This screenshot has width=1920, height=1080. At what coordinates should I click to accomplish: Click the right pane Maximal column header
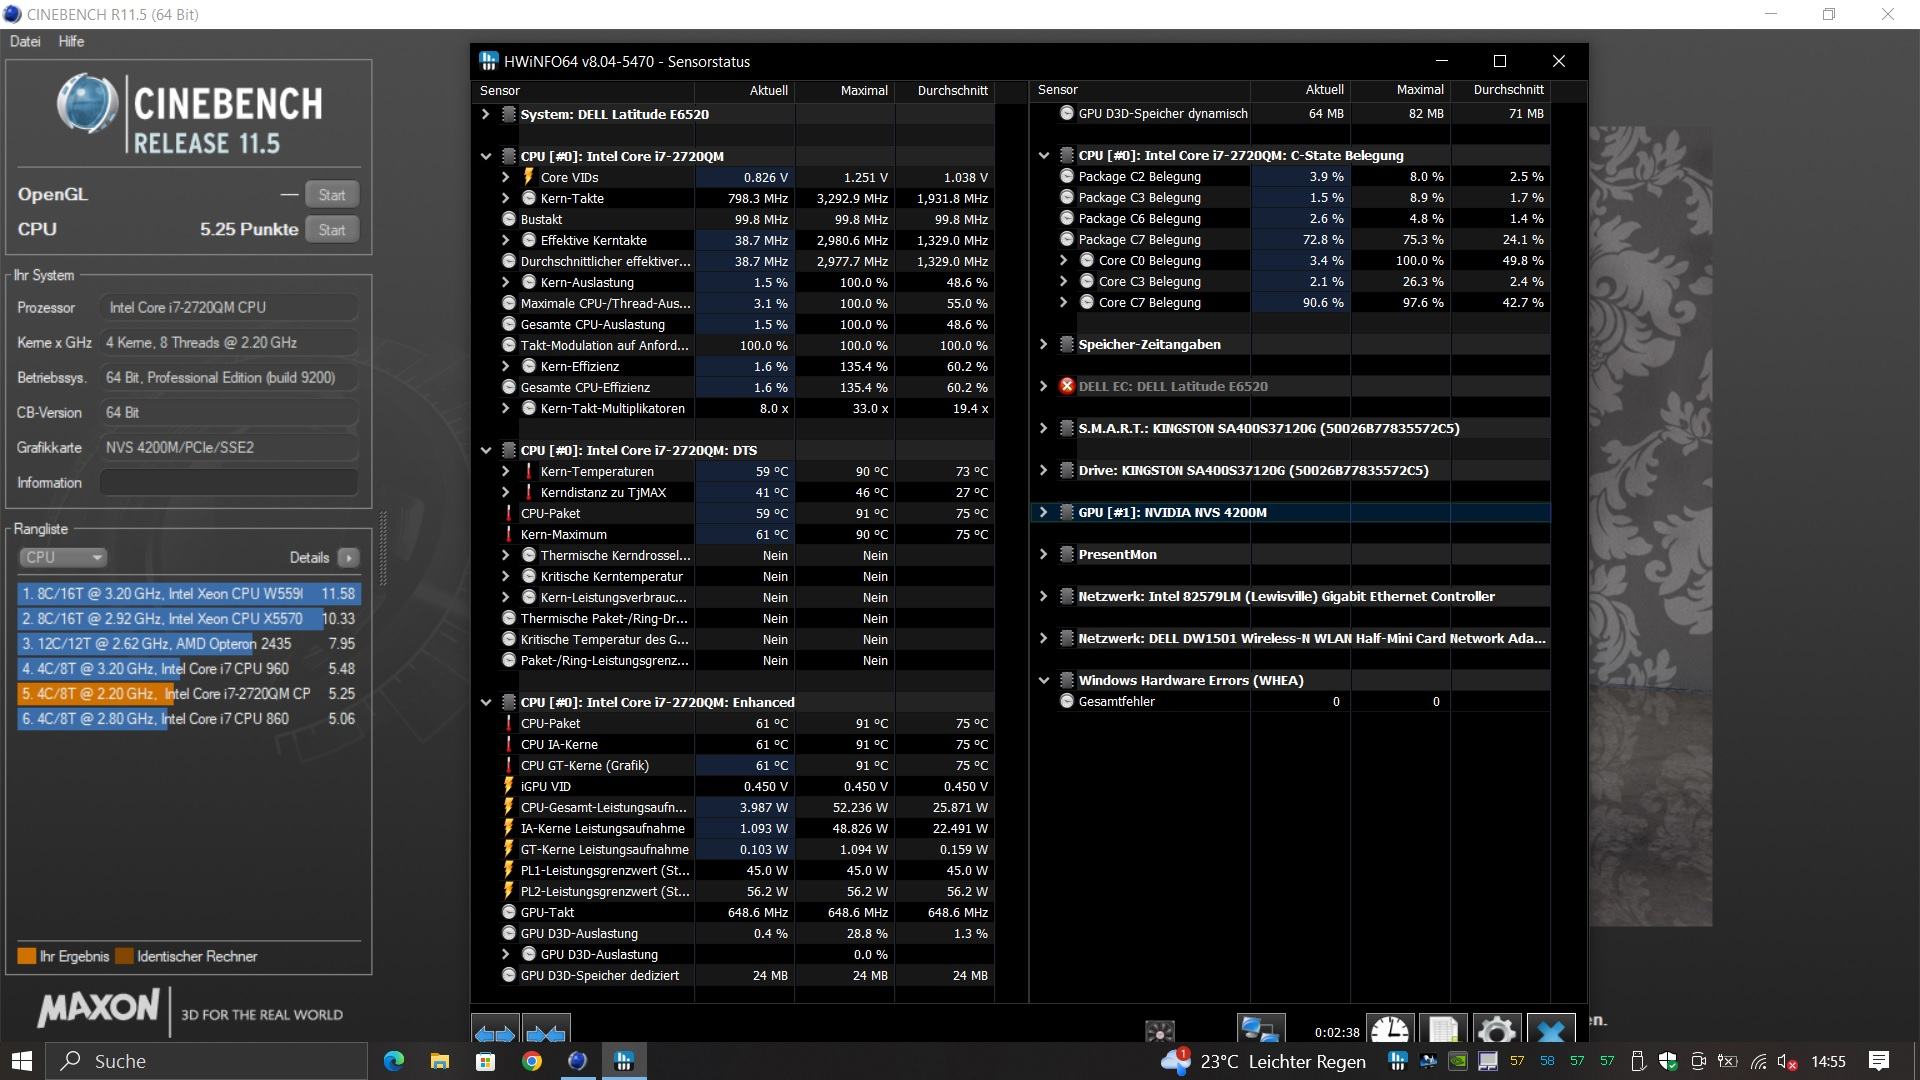tap(1400, 89)
